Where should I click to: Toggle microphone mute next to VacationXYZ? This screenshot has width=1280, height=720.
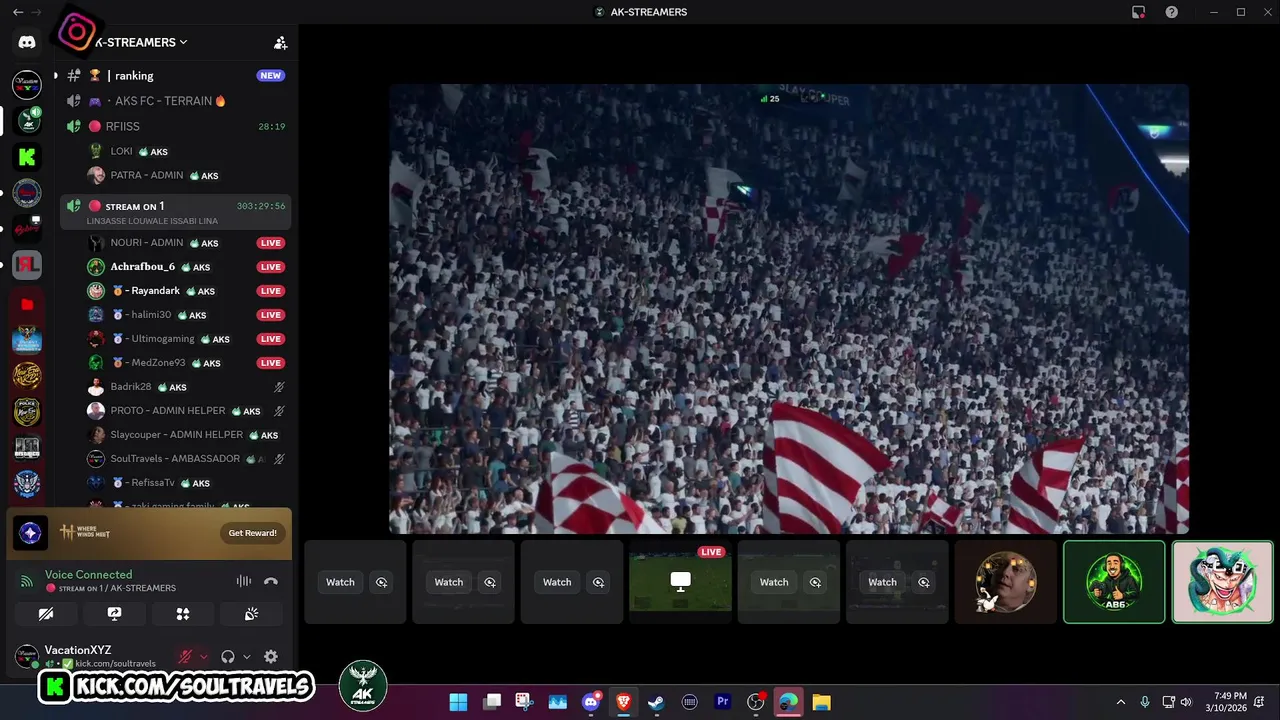tap(185, 657)
